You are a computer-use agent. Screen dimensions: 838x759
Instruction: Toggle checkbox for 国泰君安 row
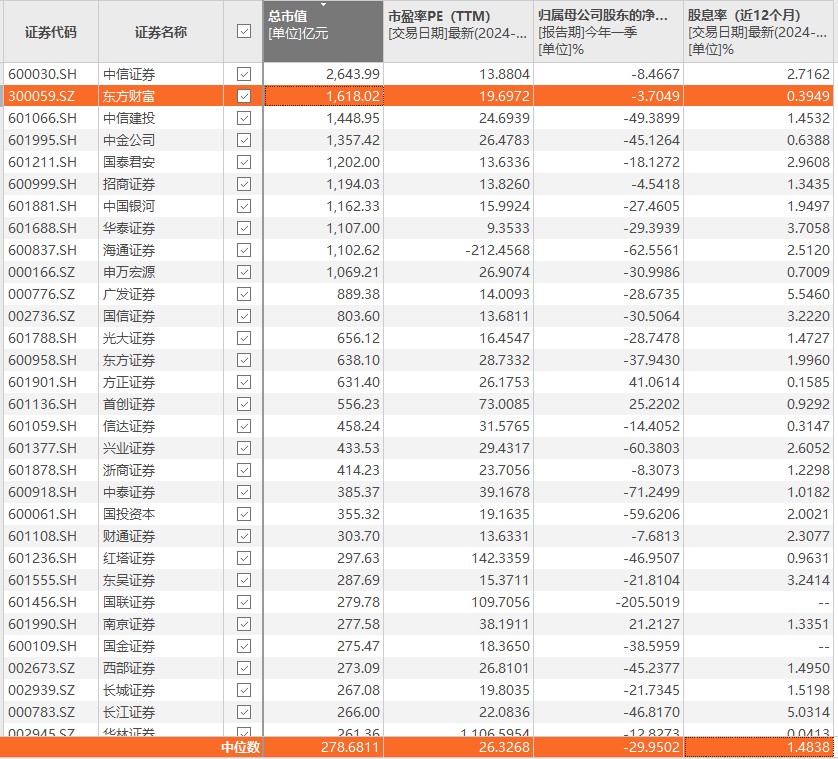pyautogui.click(x=243, y=162)
